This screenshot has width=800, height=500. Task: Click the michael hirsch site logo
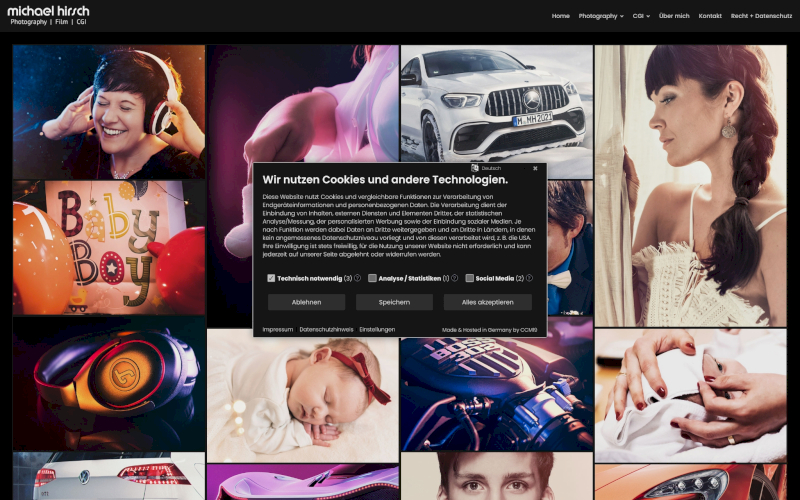pos(48,15)
